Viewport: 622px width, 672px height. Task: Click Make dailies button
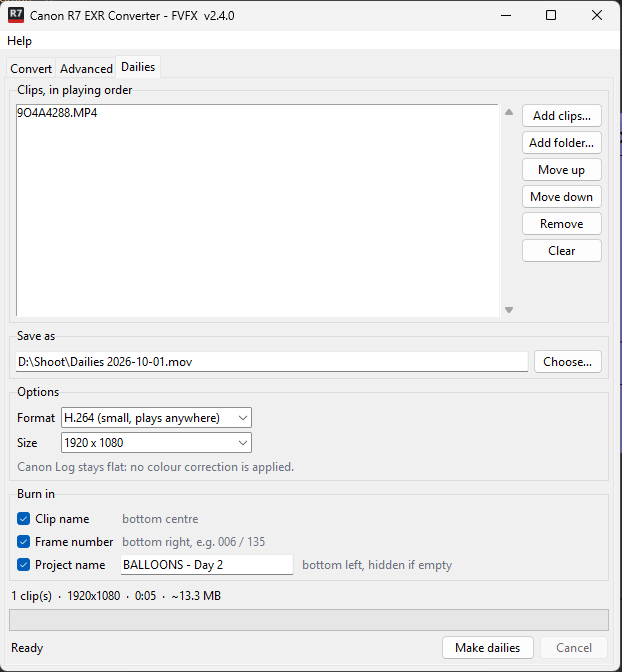pyautogui.click(x=488, y=648)
